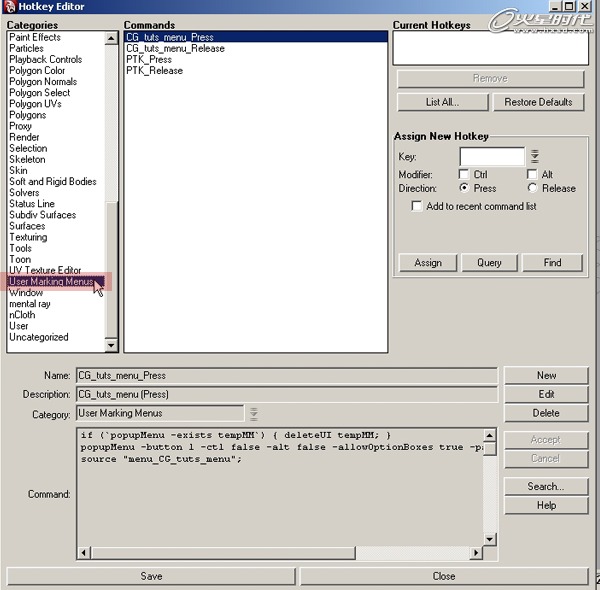Select Playback Controls category
The height and width of the screenshot is (590, 600).
click(56, 59)
